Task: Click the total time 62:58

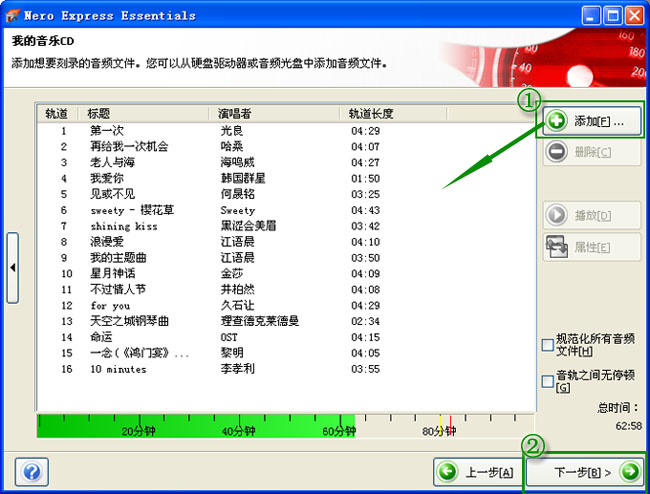Action: 628,426
